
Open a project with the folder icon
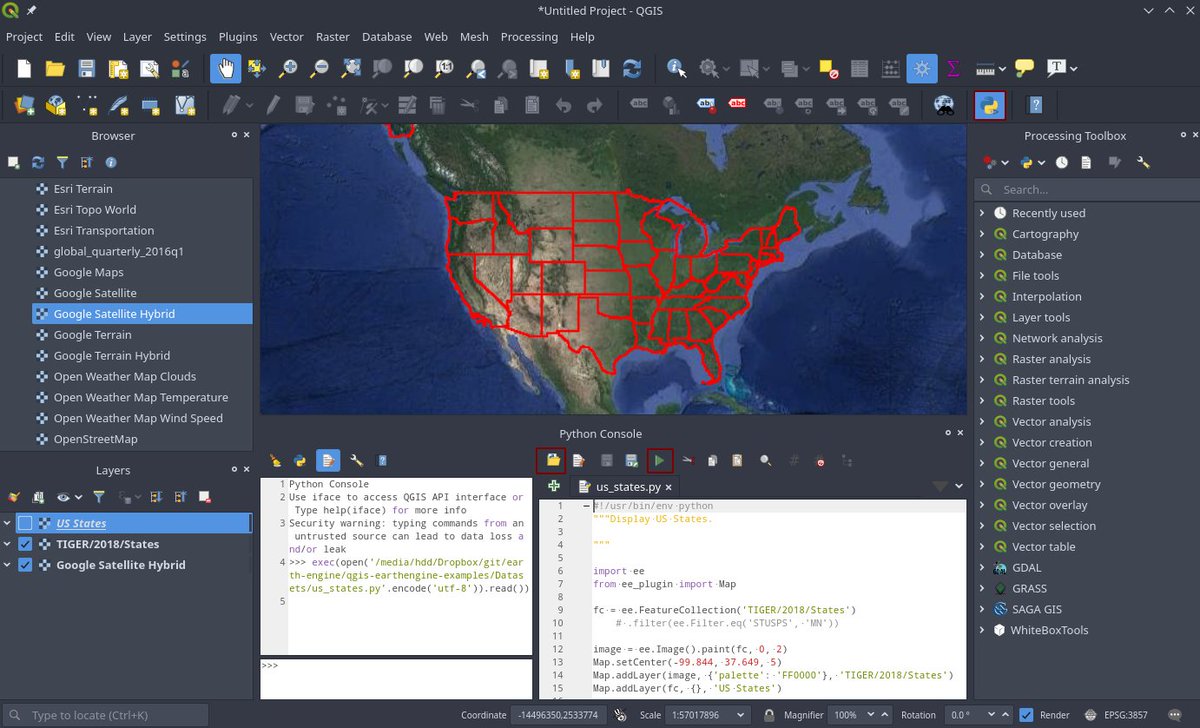tap(55, 69)
